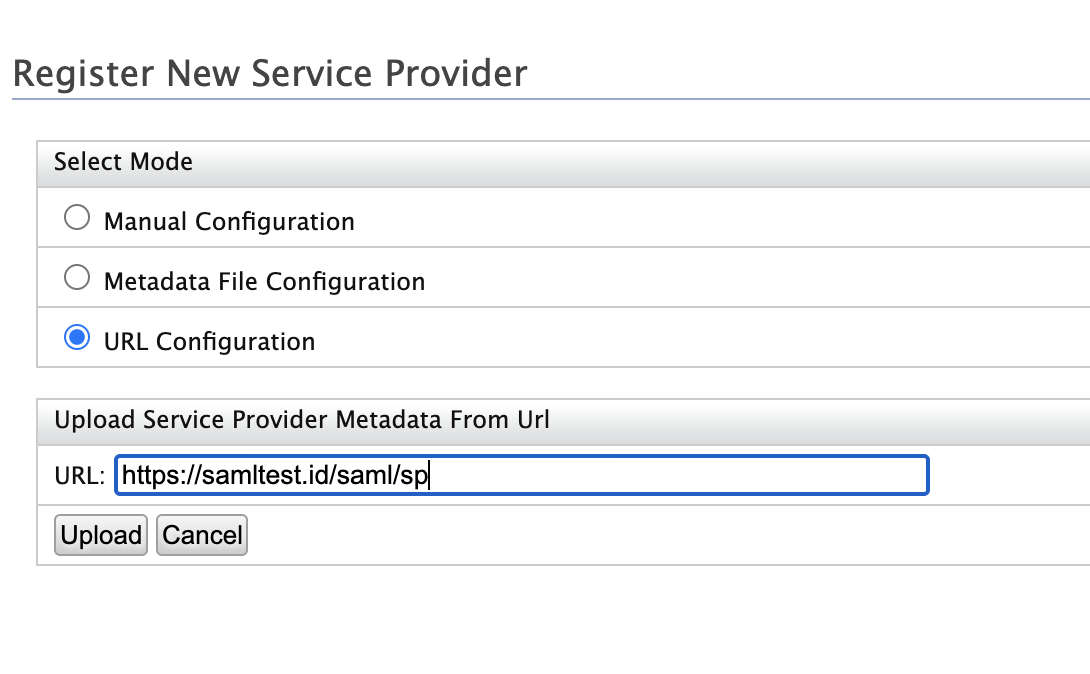1090x674 pixels.
Task: Click the selected URL Configuration radio button
Action: [x=77, y=339]
